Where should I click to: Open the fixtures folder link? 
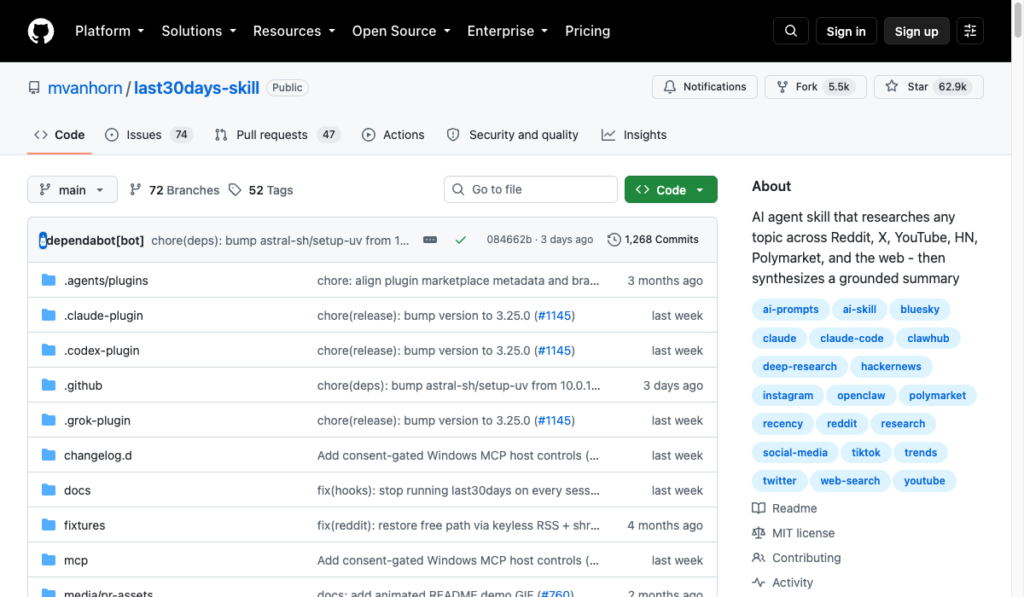[x=84, y=525]
